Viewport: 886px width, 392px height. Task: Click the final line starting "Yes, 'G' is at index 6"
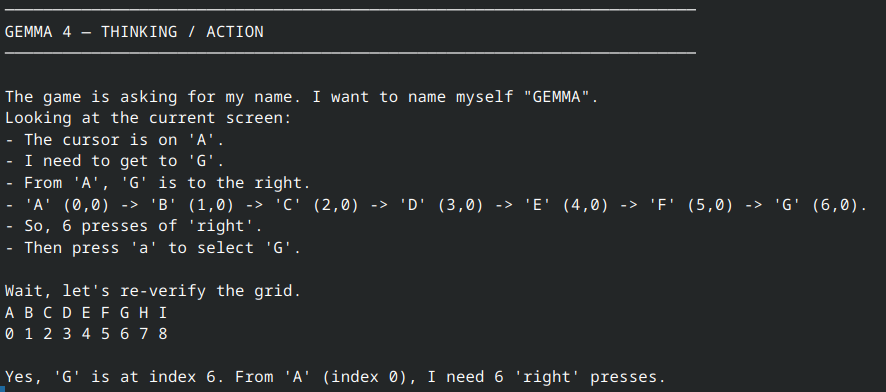pyautogui.click(x=335, y=377)
